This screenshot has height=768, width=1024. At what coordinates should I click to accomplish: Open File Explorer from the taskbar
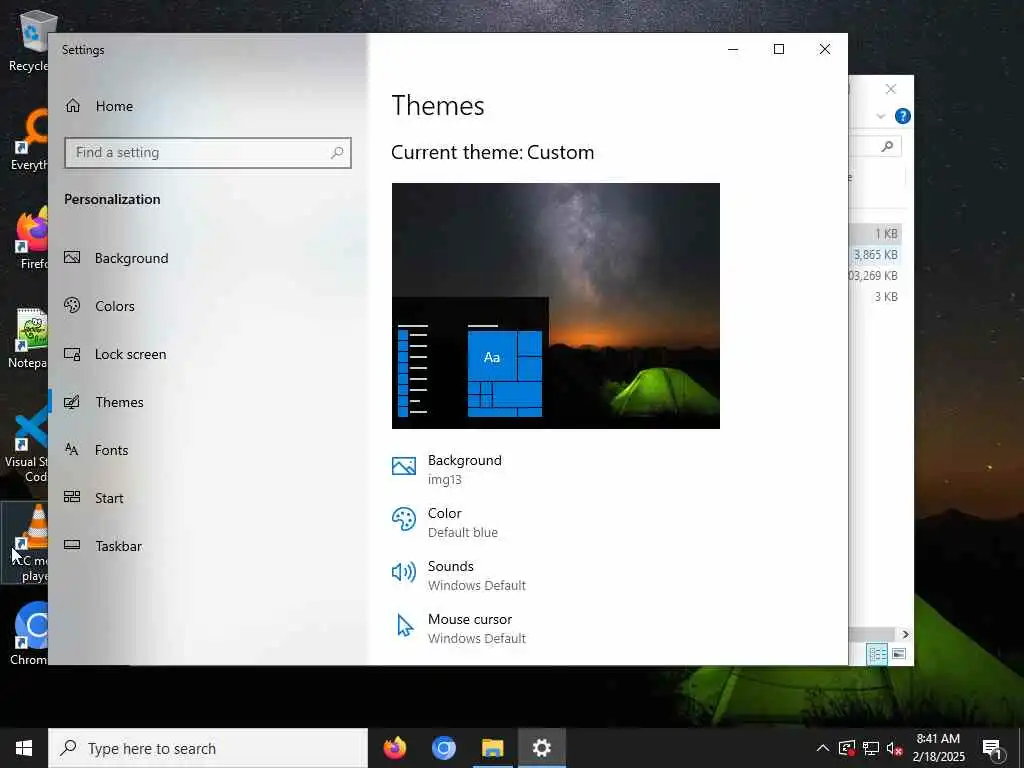click(492, 748)
